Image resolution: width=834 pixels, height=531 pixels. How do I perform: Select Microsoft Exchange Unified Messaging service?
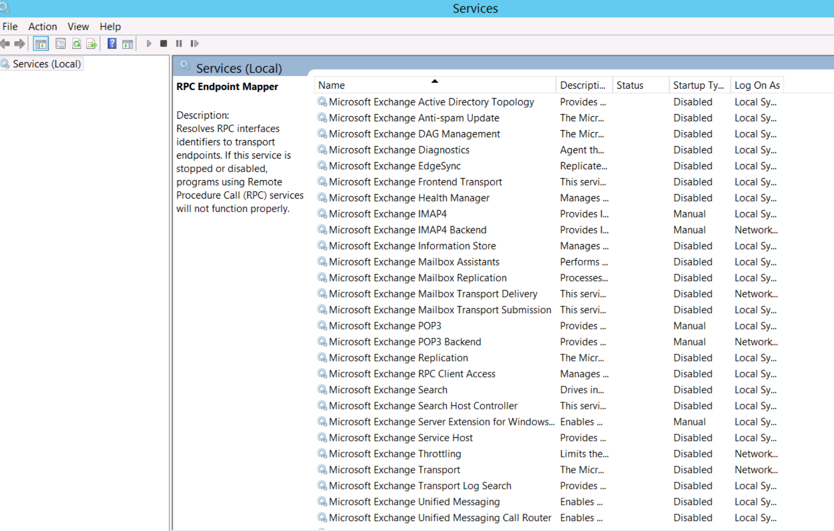coord(414,502)
